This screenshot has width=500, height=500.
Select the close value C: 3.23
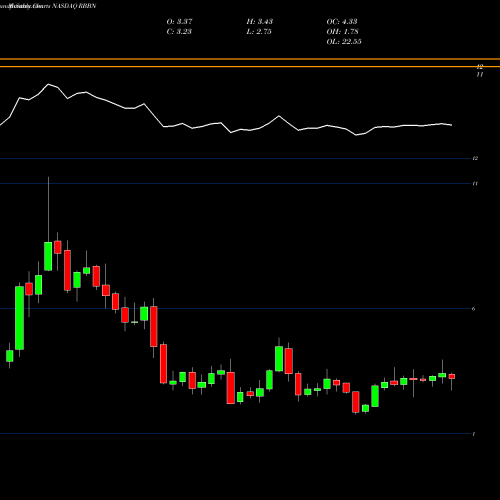pyautogui.click(x=179, y=31)
